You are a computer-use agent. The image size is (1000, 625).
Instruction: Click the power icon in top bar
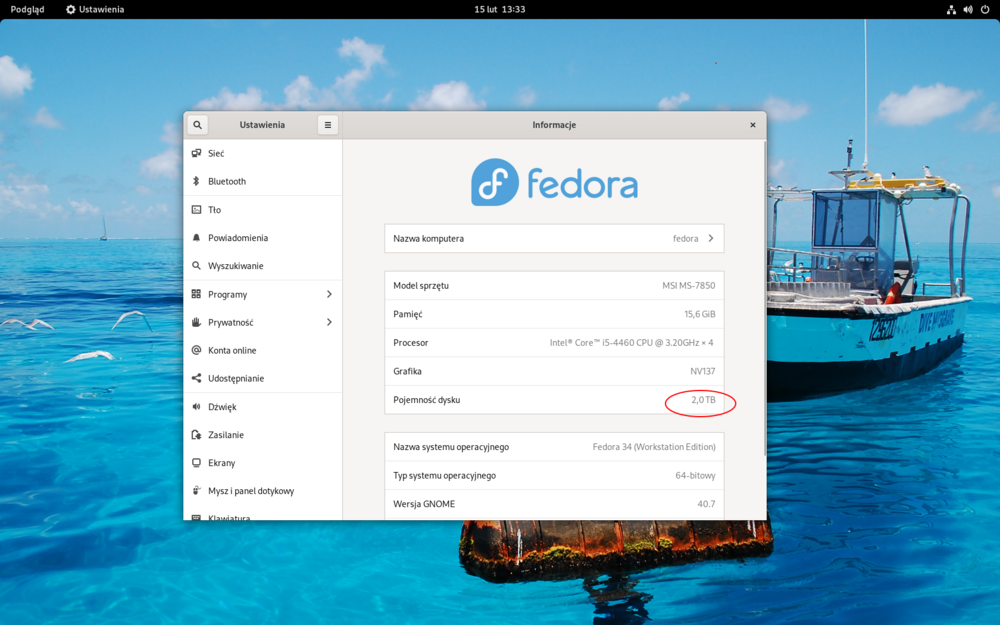pos(985,10)
